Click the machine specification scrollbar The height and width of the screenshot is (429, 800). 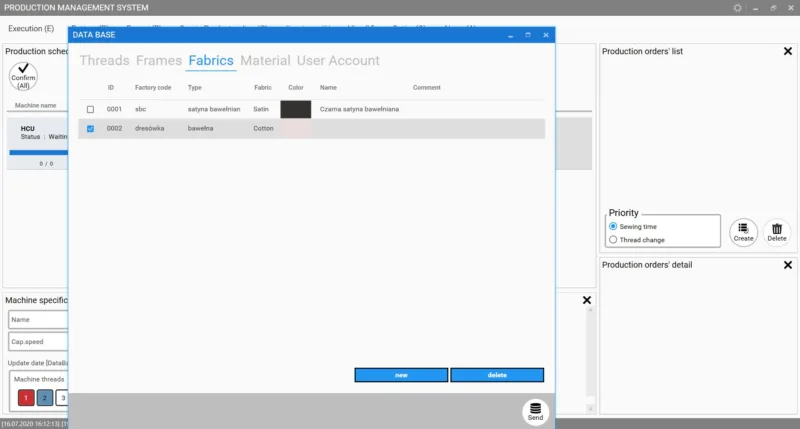pyautogui.click(x=590, y=358)
